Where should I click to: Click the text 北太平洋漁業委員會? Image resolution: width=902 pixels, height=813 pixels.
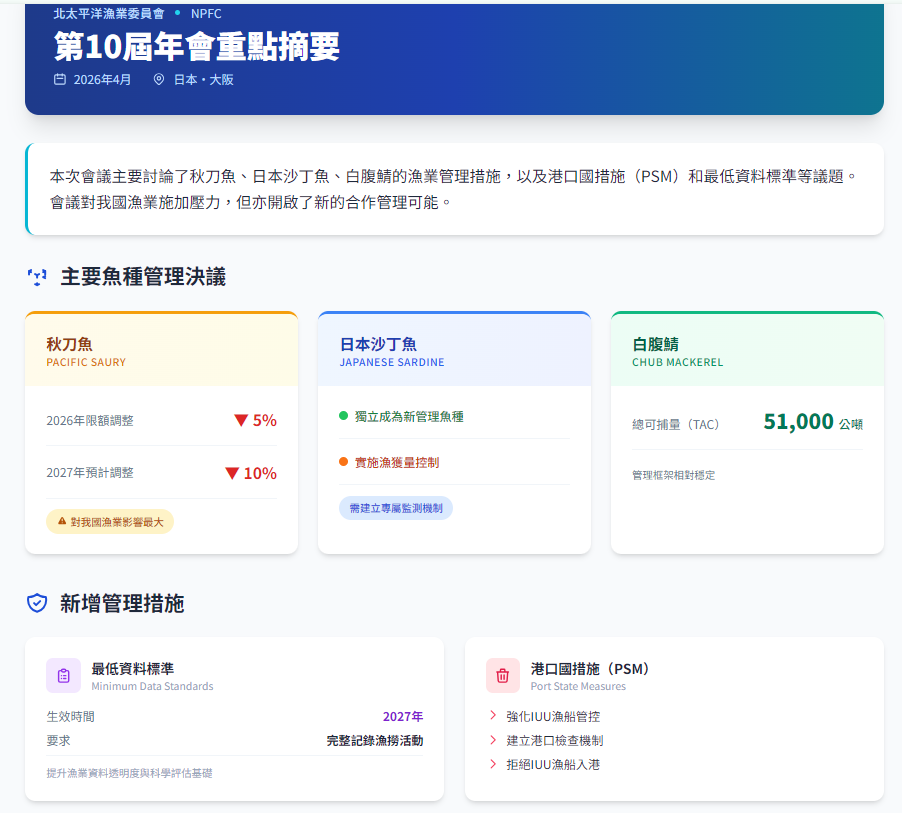point(109,13)
